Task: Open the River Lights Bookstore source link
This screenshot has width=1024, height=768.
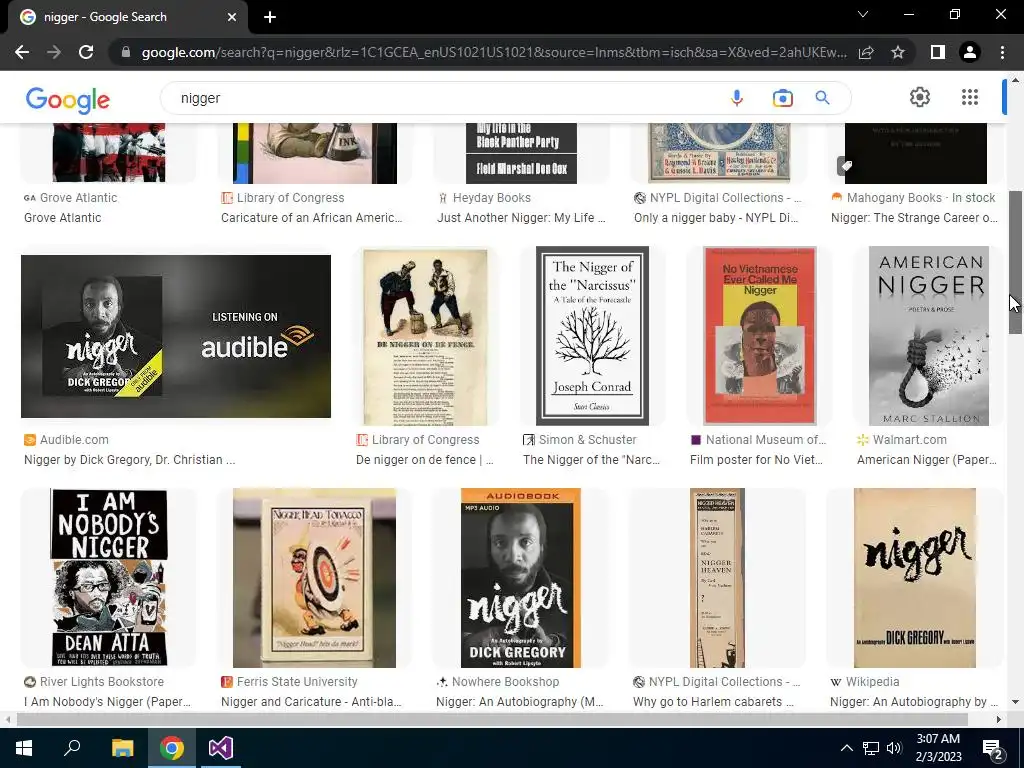Action: tap(94, 682)
